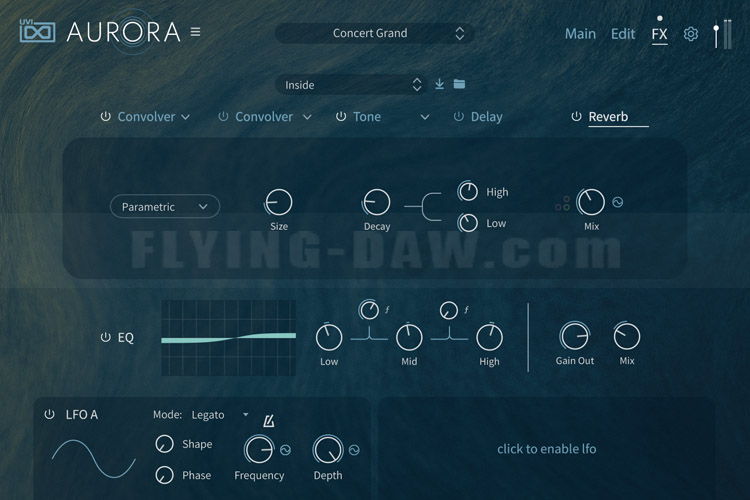
Task: Expand the first Convolver chevron
Action: [x=186, y=117]
